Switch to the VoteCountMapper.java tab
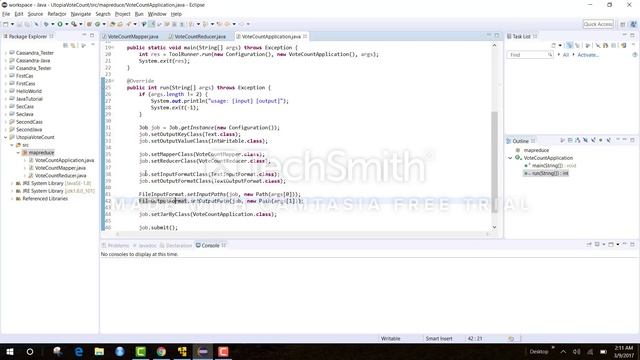This screenshot has height=360, width=640. [133, 36]
